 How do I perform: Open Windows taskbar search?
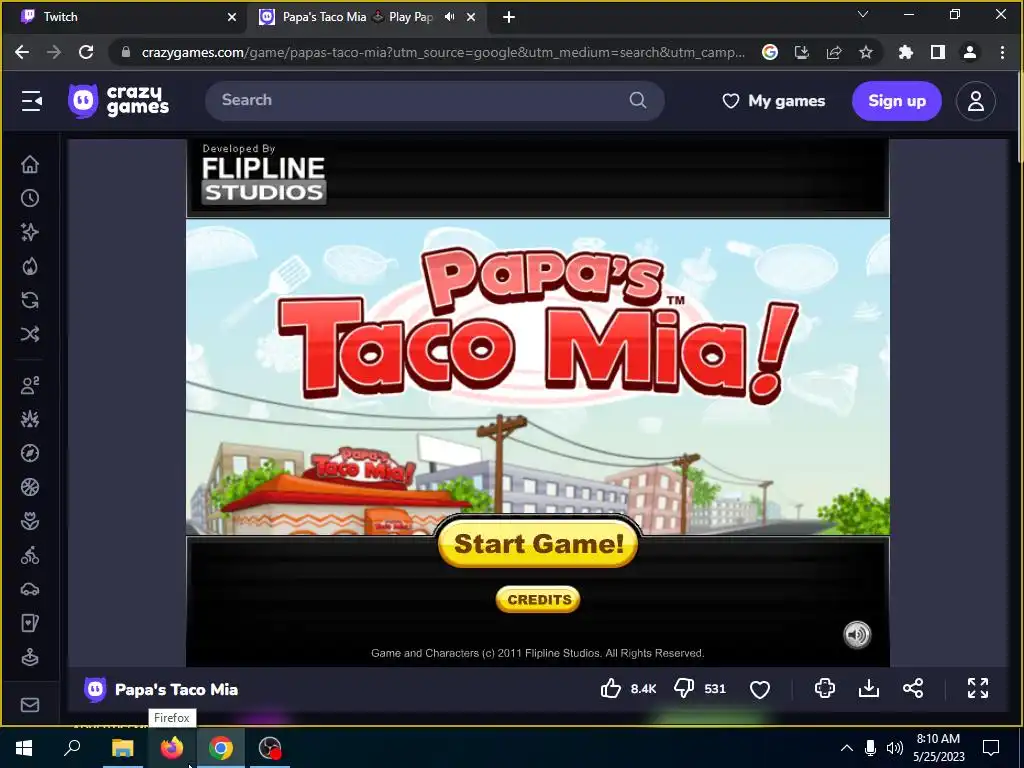click(72, 748)
